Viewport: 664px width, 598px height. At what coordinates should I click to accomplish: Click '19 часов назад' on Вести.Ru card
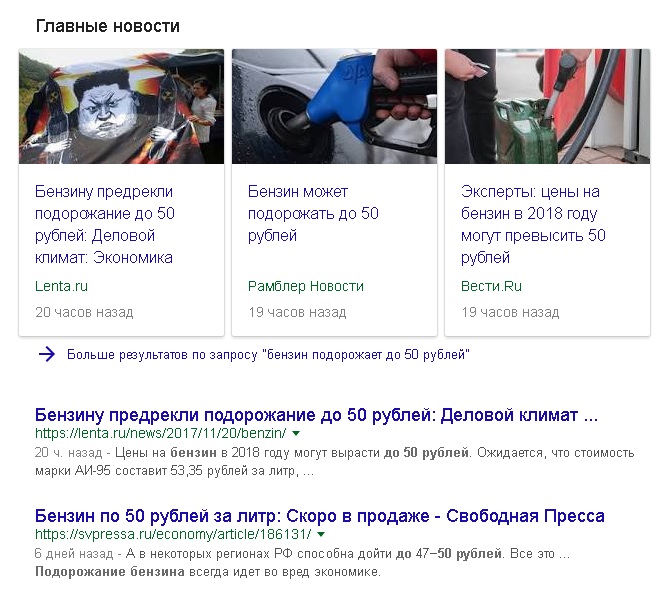pyautogui.click(x=510, y=313)
